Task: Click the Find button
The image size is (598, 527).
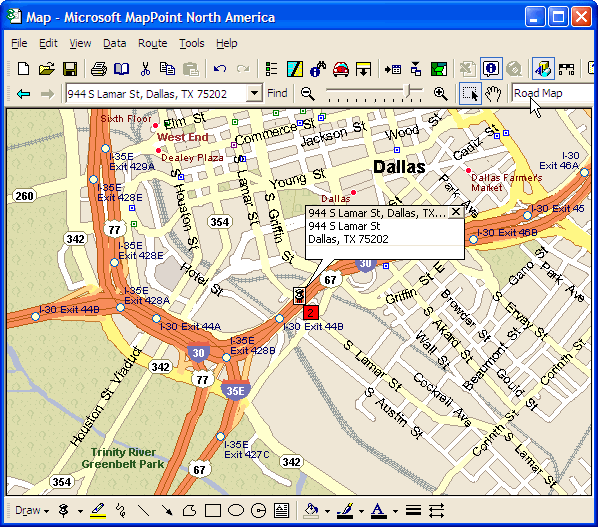Action: 277,93
